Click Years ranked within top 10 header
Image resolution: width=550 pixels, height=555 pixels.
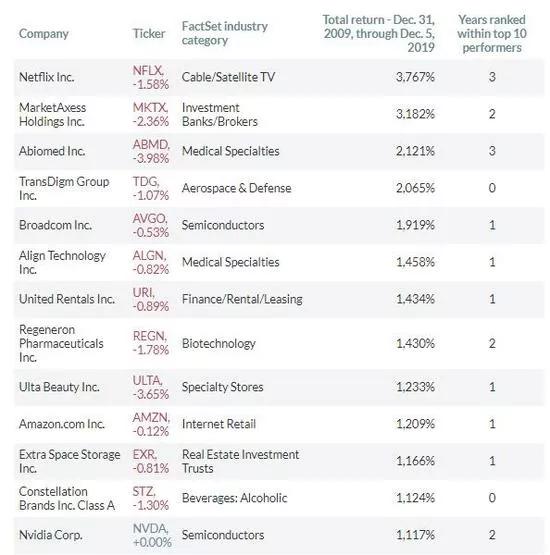pyautogui.click(x=492, y=34)
